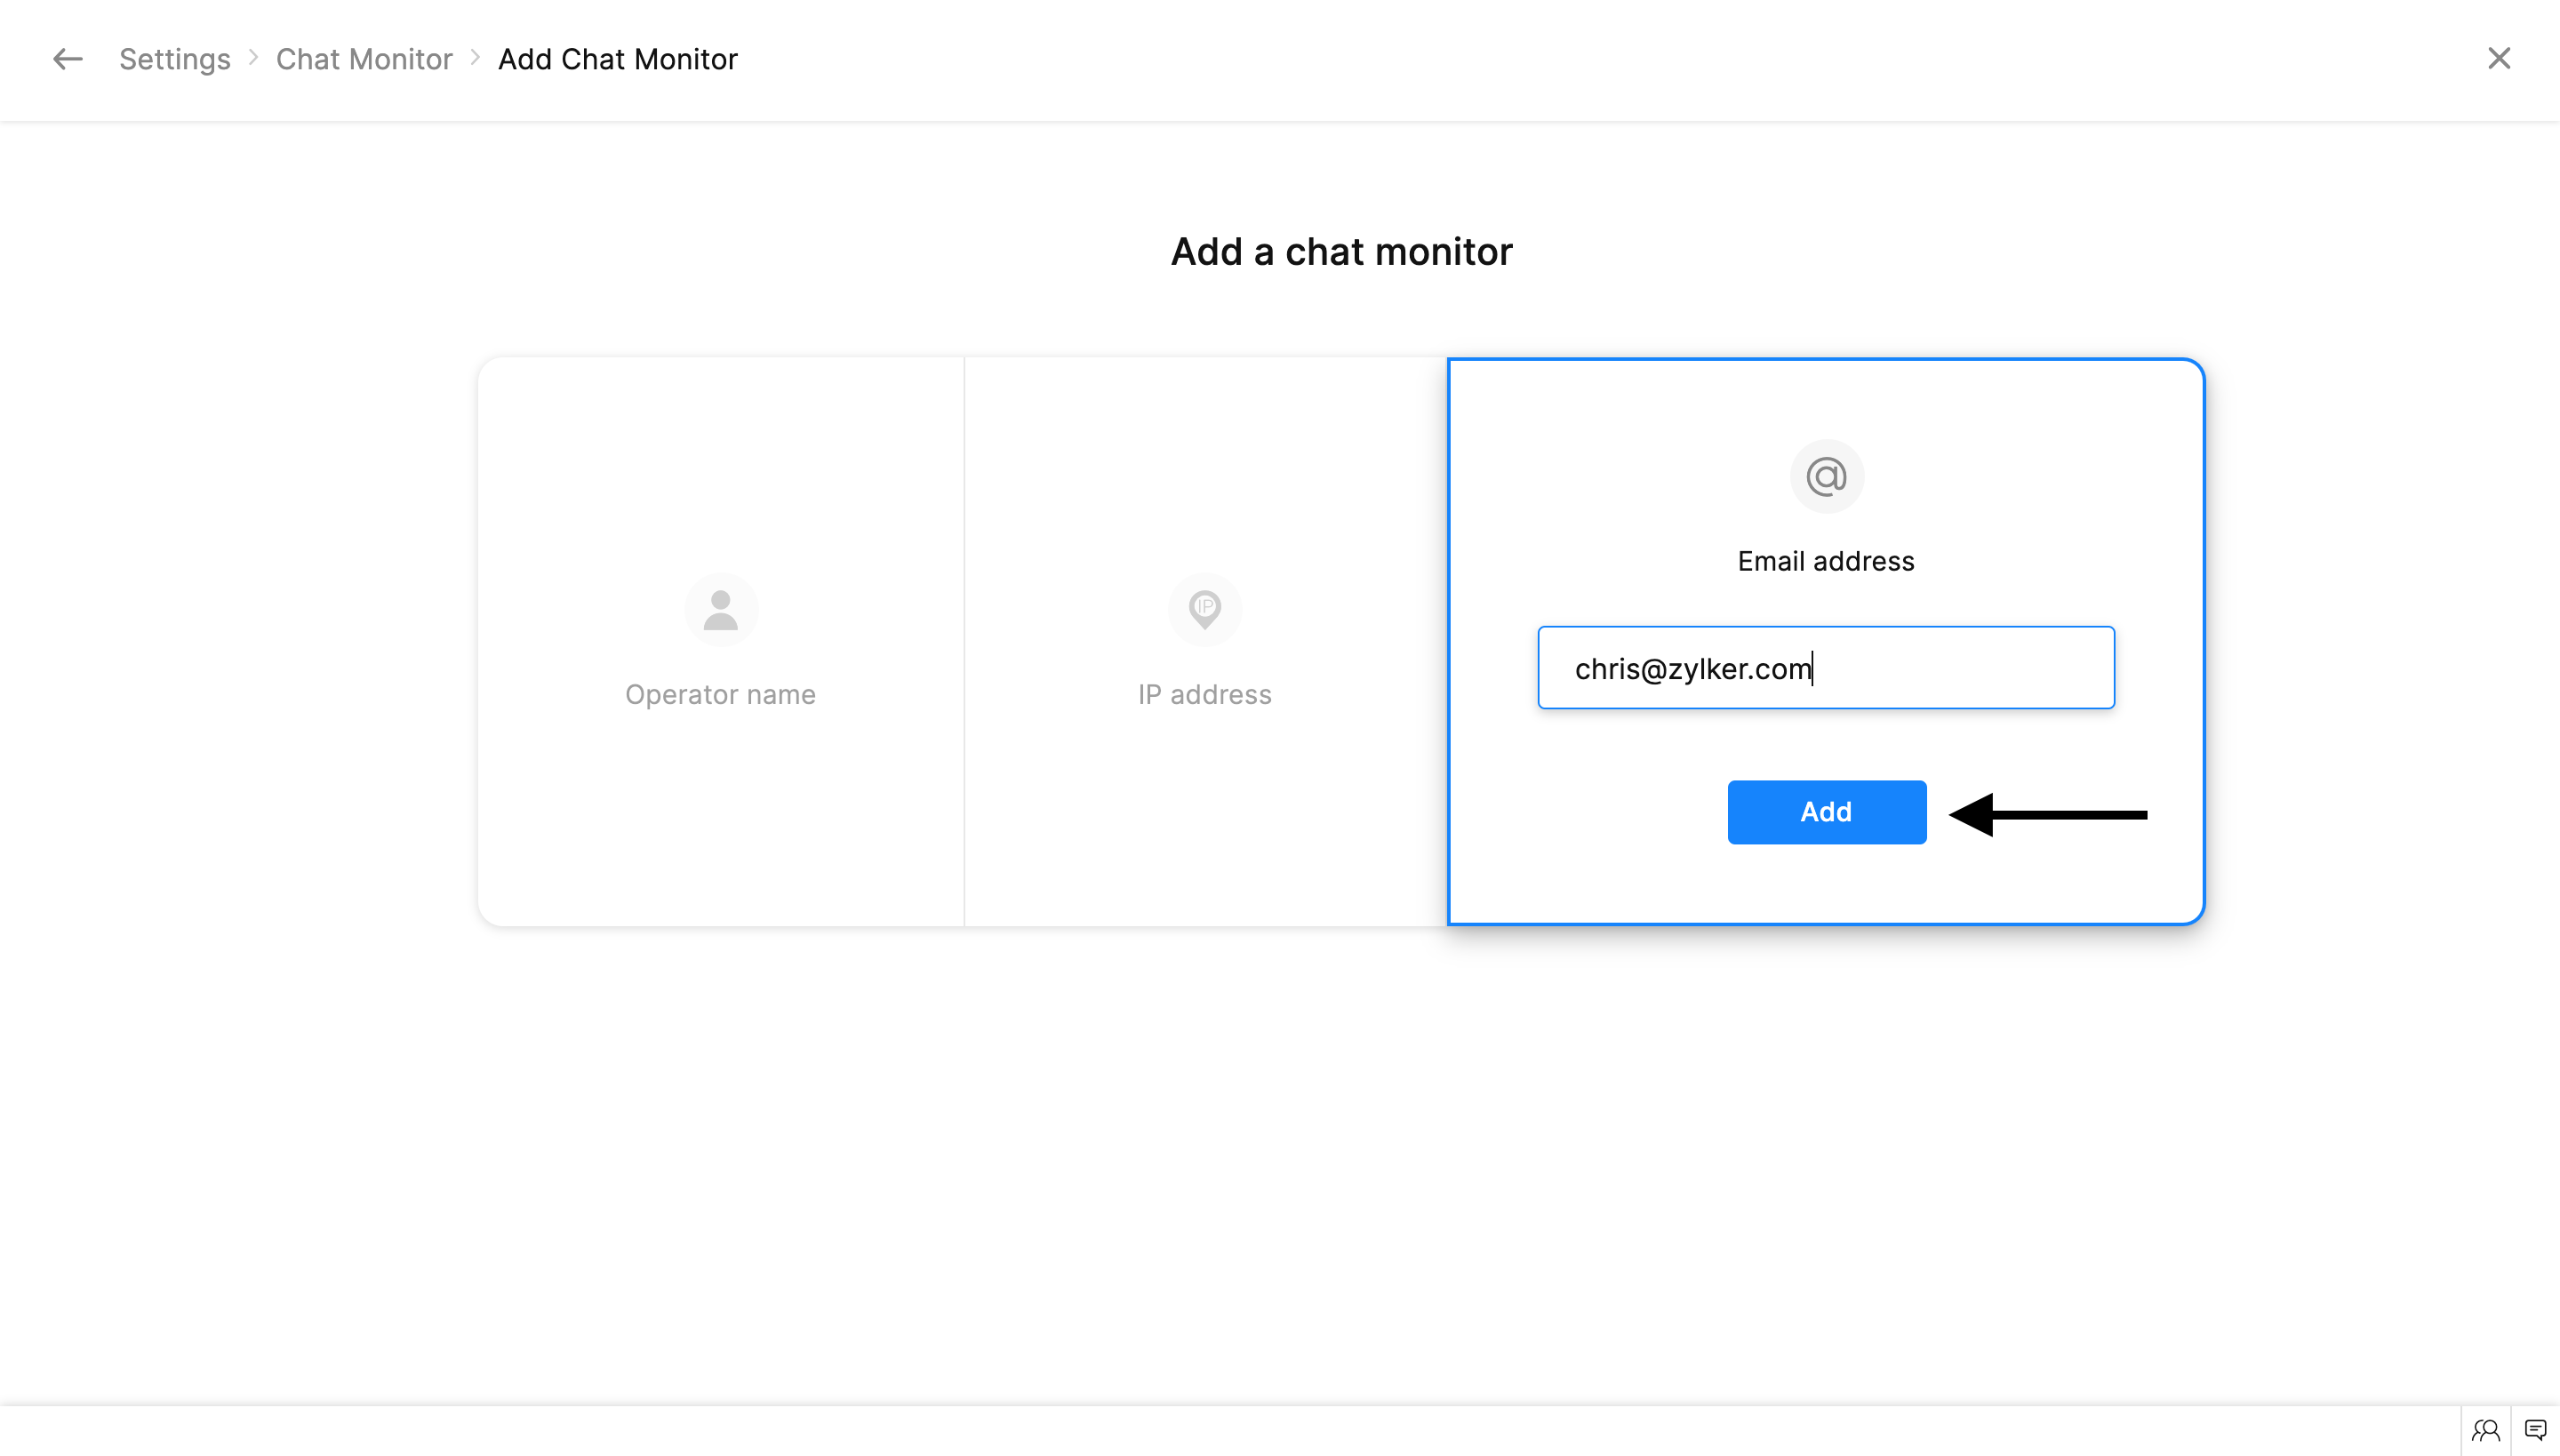This screenshot has height=1456, width=2560.
Task: Click chevron after Settings breadcrumb
Action: click(x=253, y=58)
